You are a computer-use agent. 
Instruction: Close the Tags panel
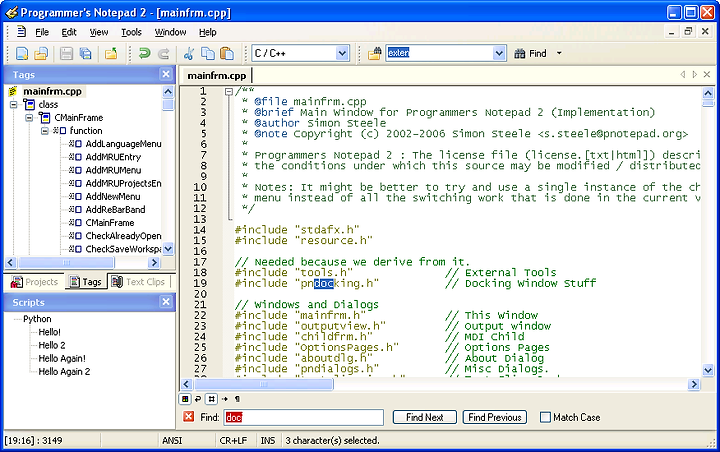click(x=166, y=74)
